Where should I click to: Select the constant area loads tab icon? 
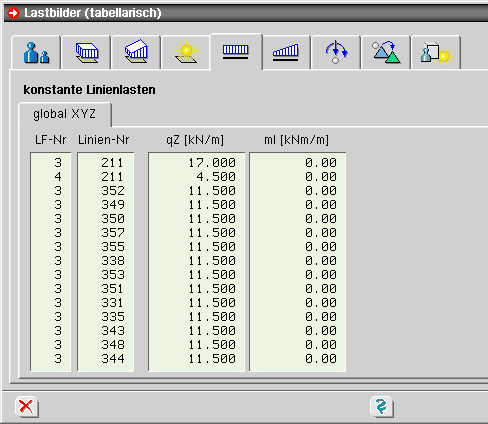86,53
